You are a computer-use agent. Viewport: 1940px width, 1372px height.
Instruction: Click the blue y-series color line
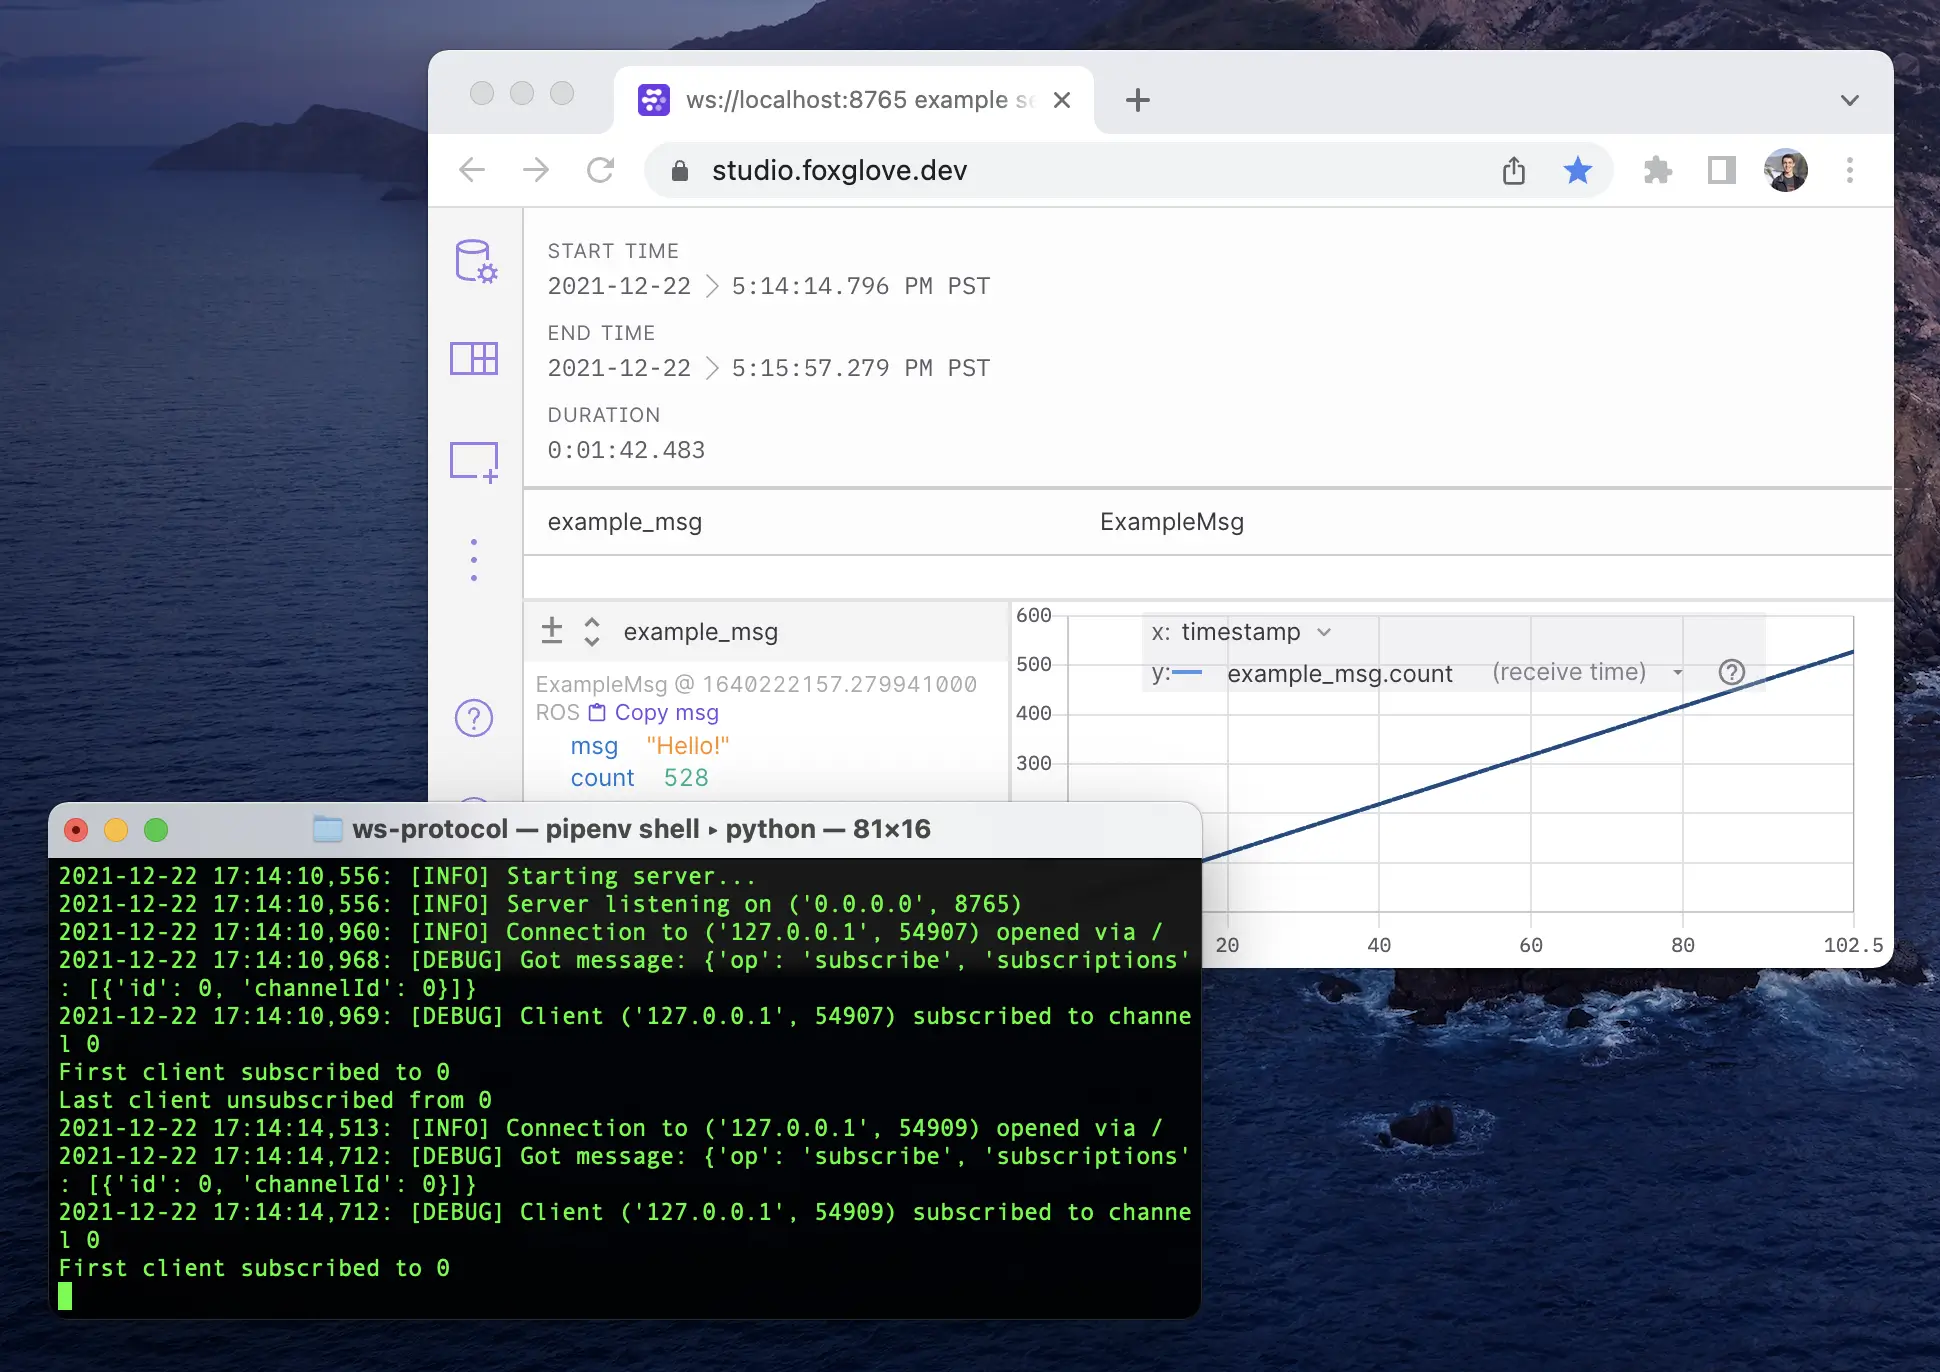coord(1190,673)
